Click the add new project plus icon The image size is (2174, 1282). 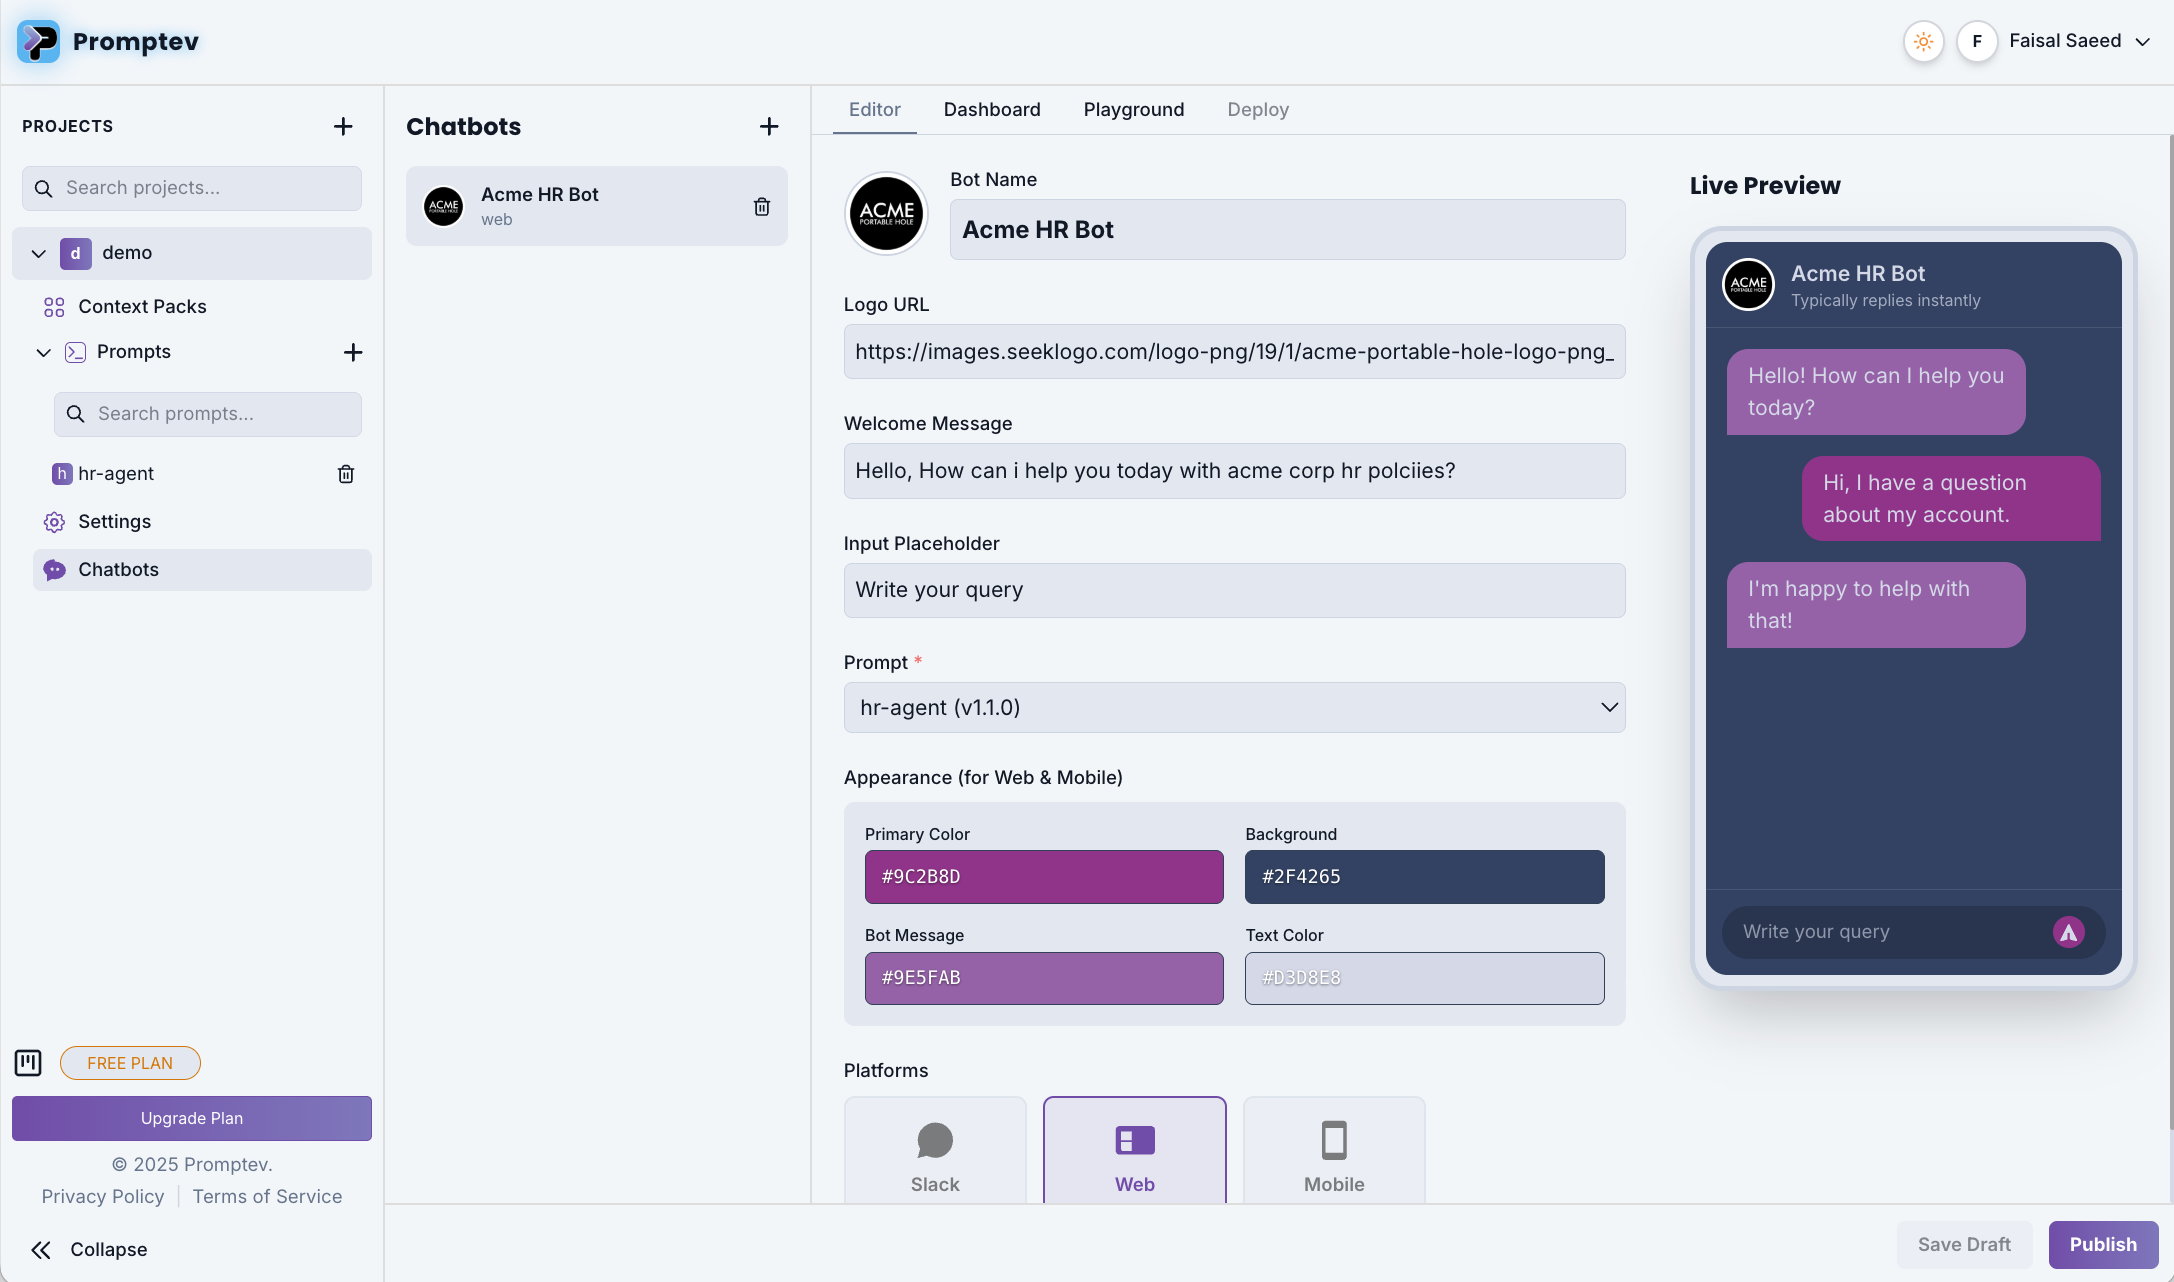(343, 126)
